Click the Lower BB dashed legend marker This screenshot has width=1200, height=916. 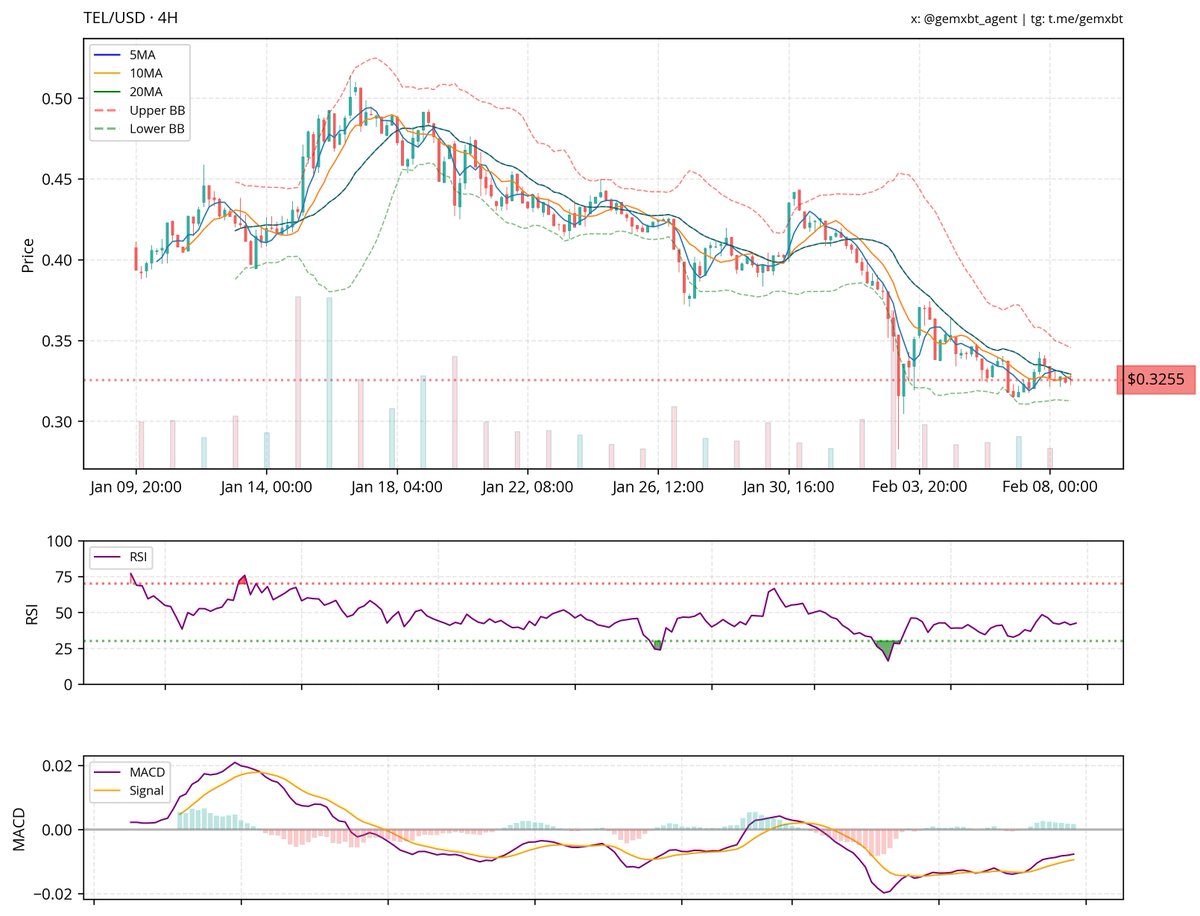point(106,128)
